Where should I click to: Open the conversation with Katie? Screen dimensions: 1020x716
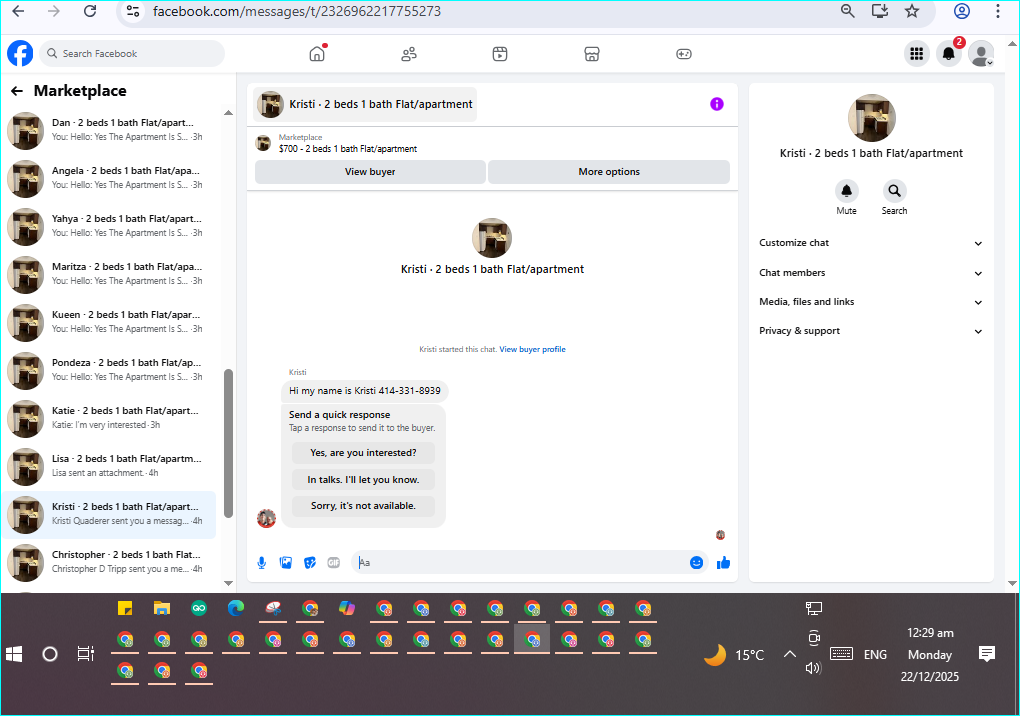[109, 418]
